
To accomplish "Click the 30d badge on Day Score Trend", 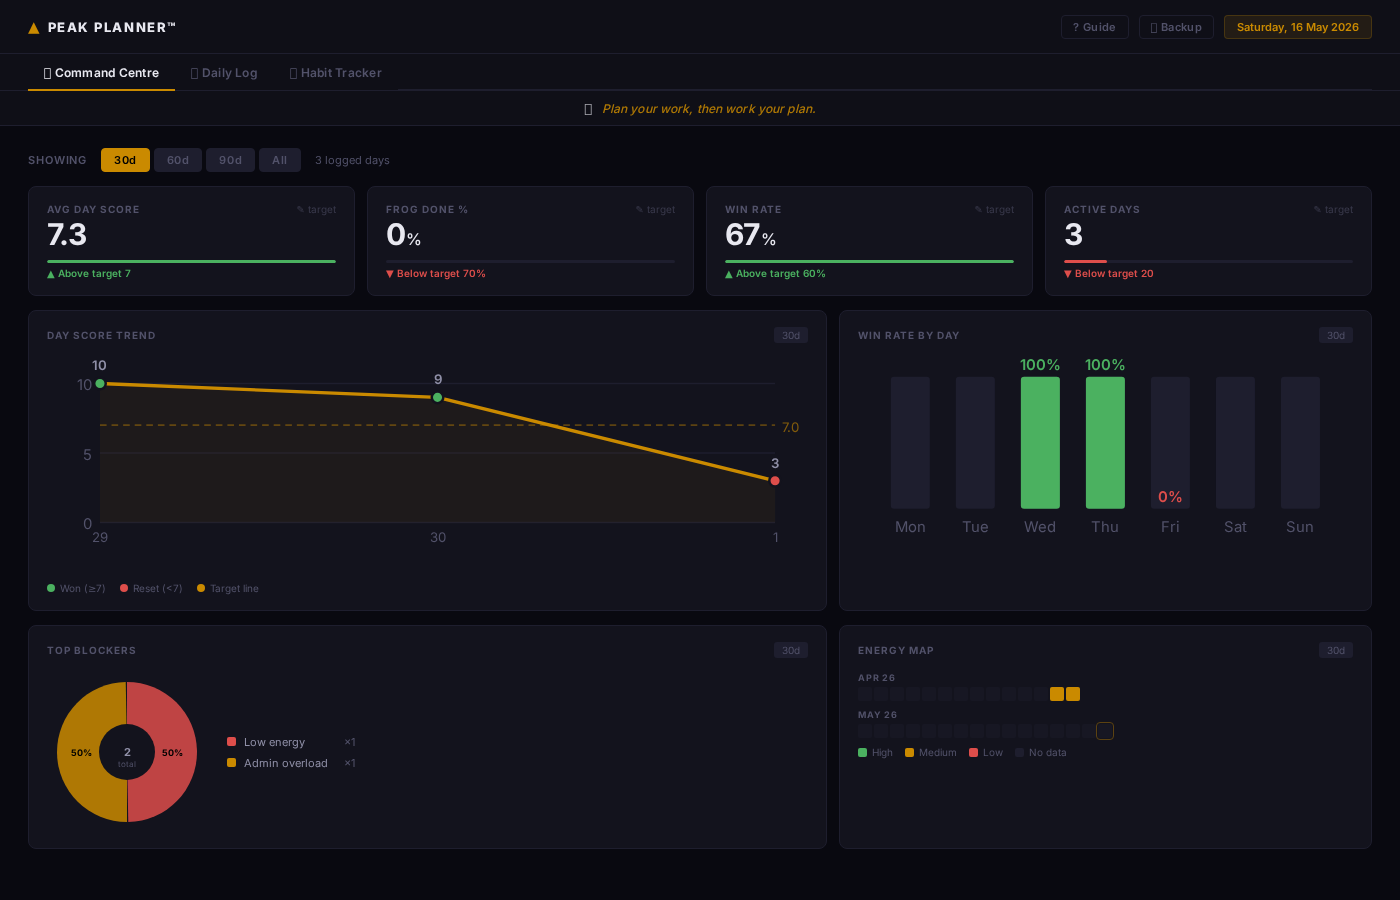I will pyautogui.click(x=791, y=335).
